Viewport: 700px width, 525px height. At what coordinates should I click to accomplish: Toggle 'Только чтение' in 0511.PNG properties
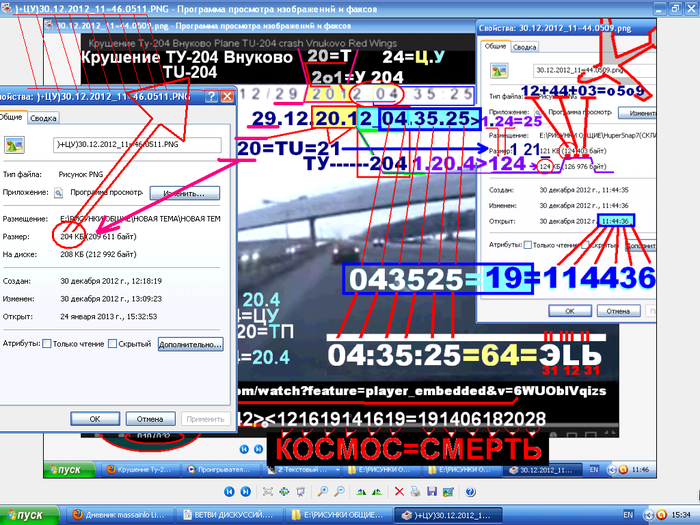46,343
